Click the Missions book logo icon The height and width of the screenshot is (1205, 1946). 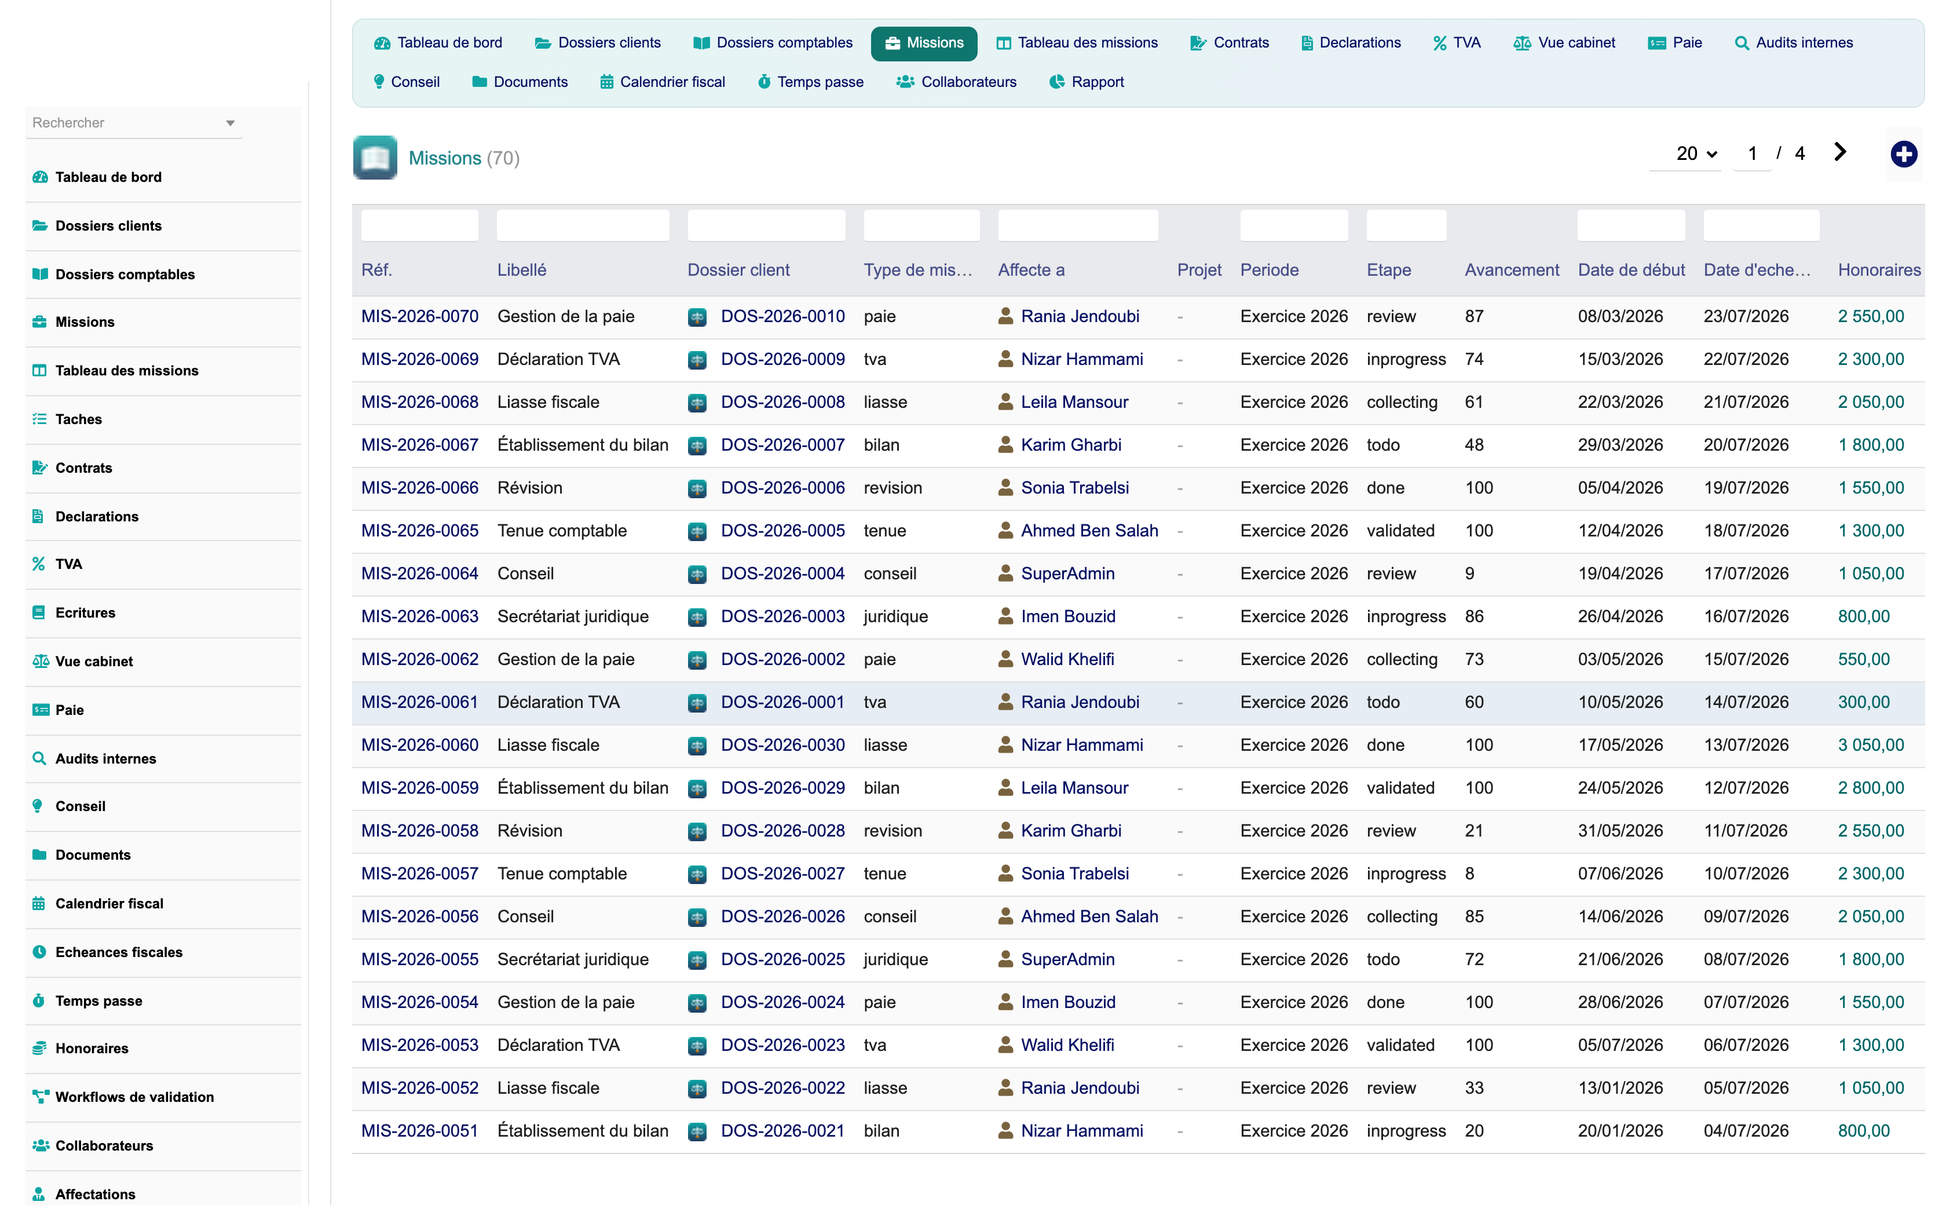(x=375, y=157)
